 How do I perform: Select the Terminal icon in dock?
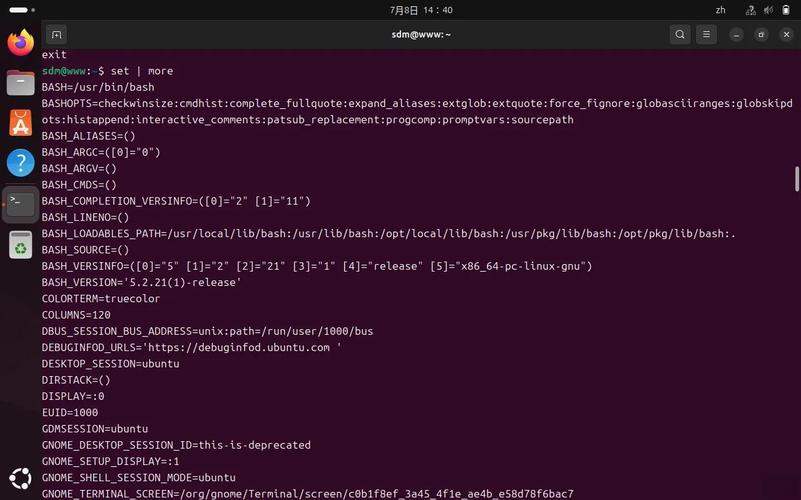(x=20, y=204)
